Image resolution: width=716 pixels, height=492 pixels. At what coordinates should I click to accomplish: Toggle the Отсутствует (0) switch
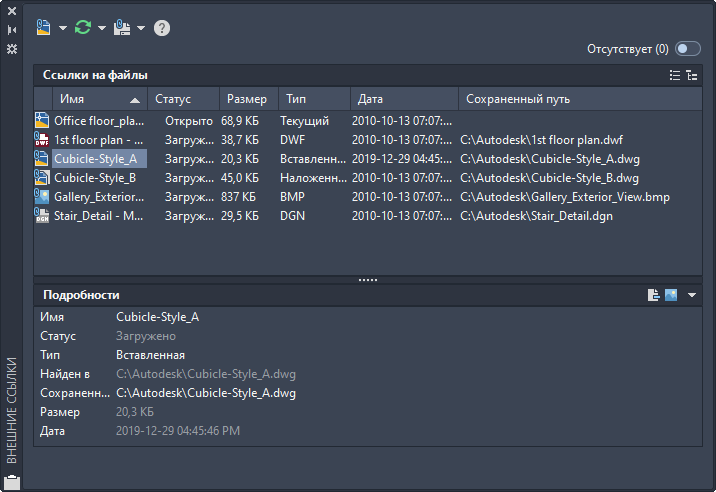[x=688, y=48]
